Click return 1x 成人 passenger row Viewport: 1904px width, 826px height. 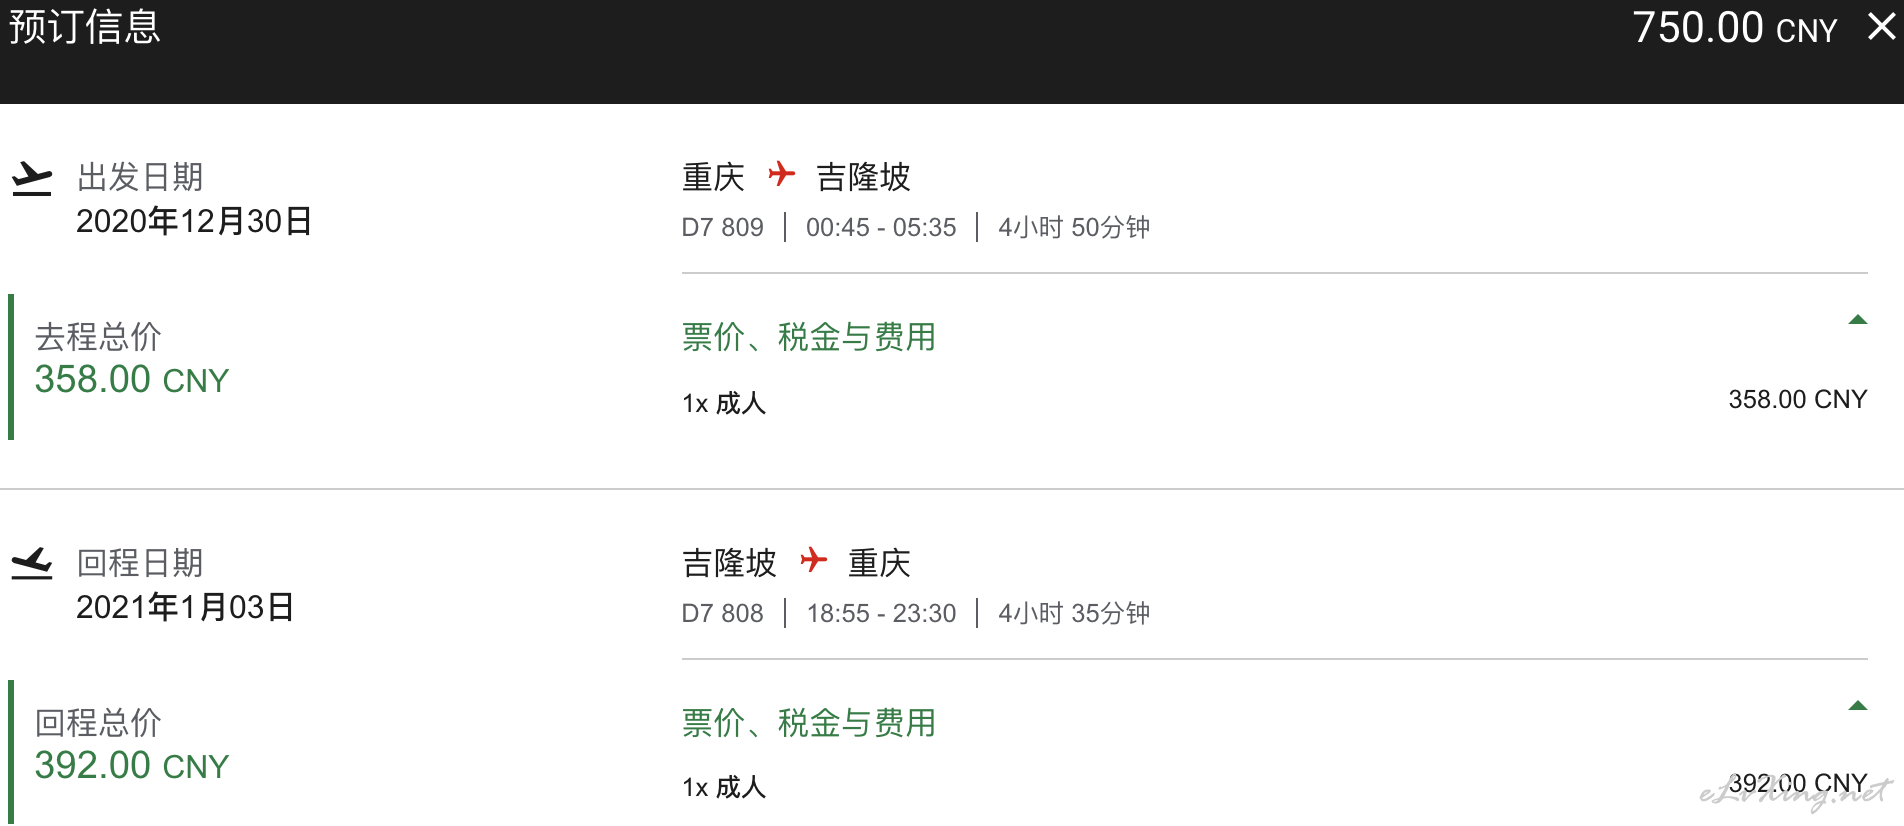pos(1274,787)
